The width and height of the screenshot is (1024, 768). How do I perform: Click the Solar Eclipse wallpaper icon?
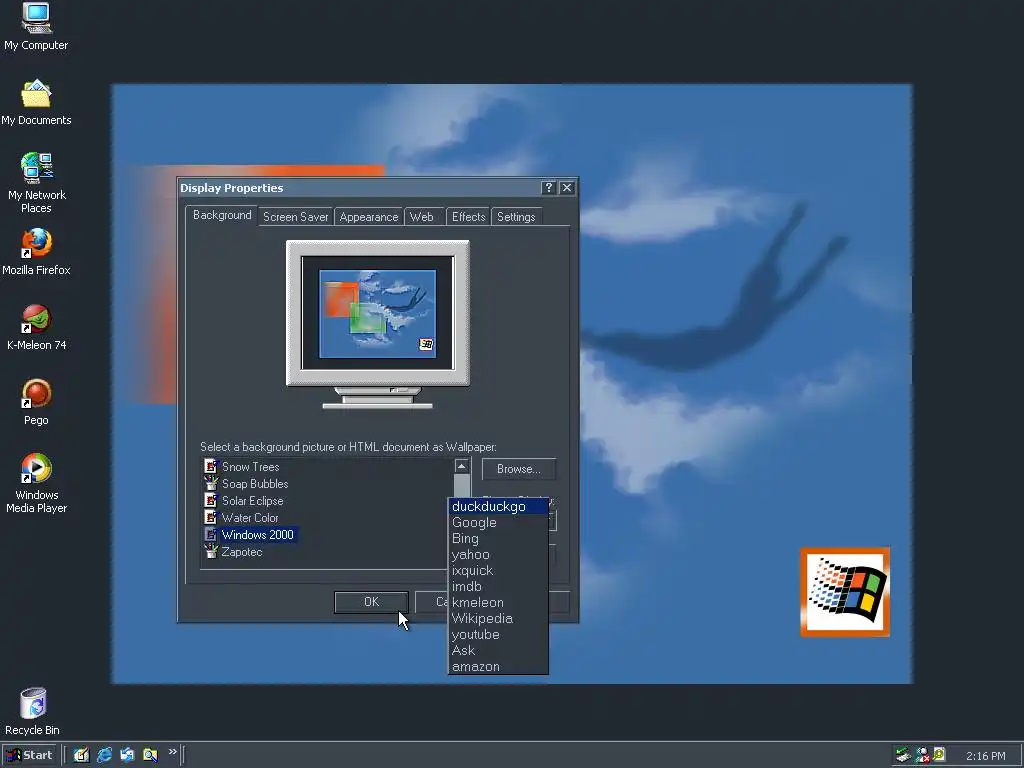click(210, 500)
